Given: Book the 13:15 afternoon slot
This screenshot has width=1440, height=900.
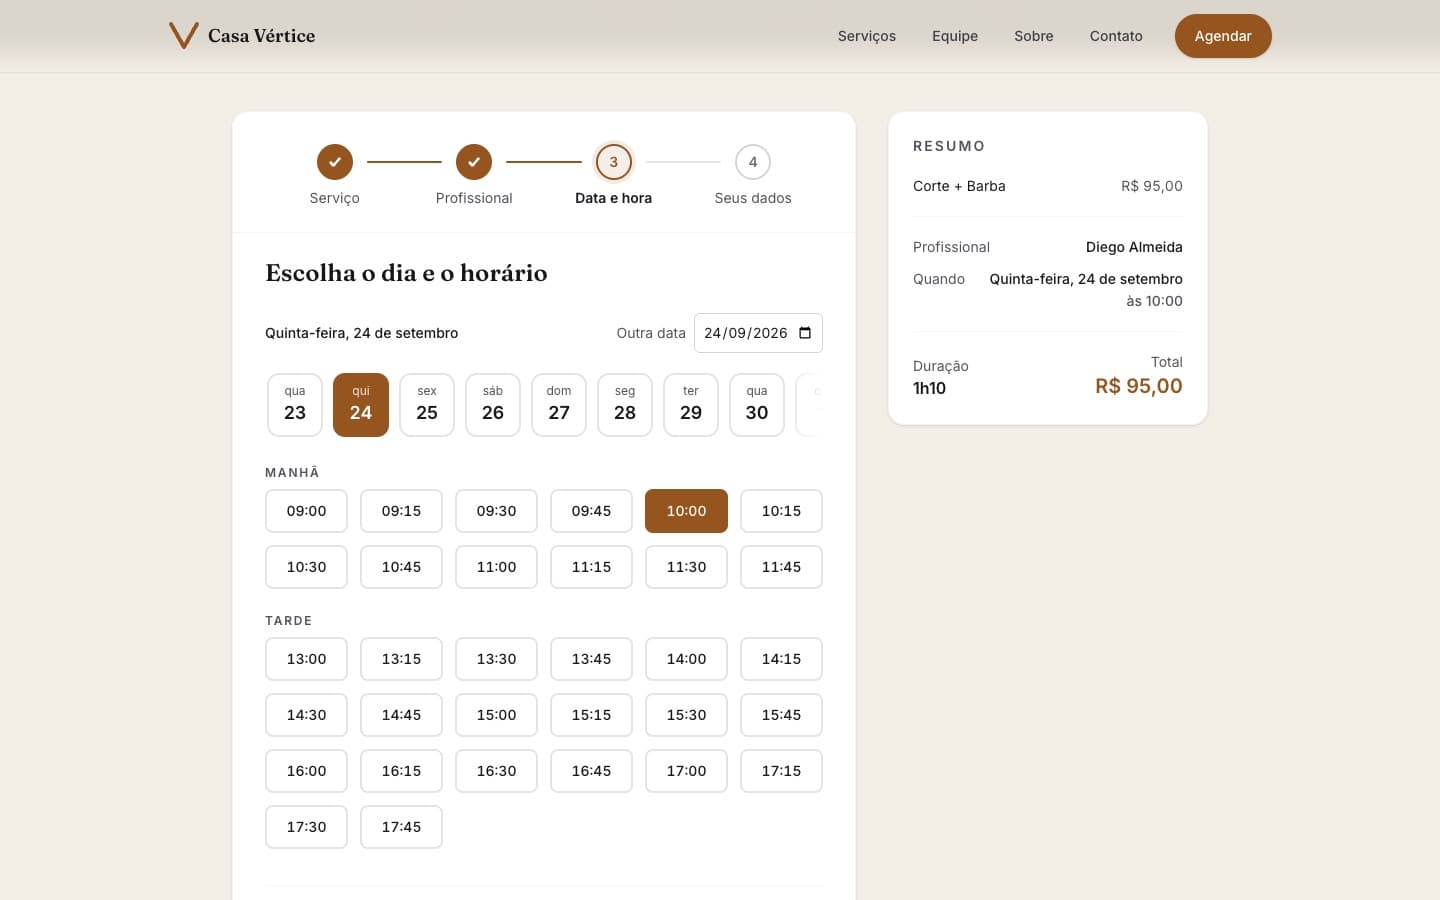Looking at the screenshot, I should tap(401, 659).
